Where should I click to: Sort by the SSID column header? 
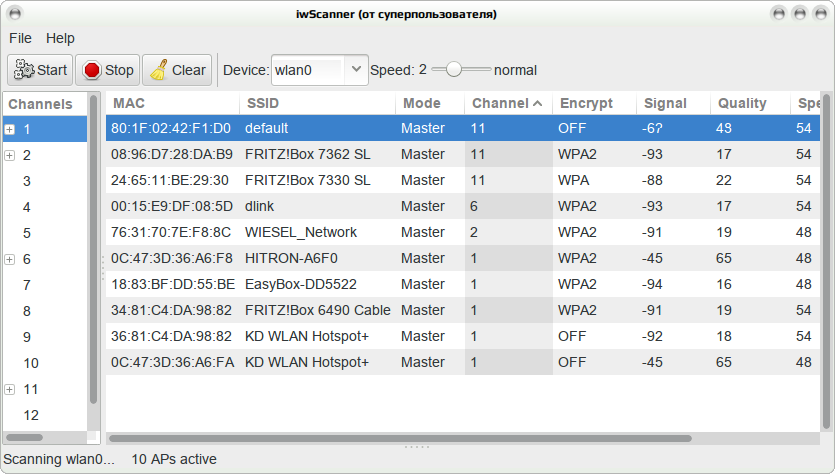[x=317, y=103]
